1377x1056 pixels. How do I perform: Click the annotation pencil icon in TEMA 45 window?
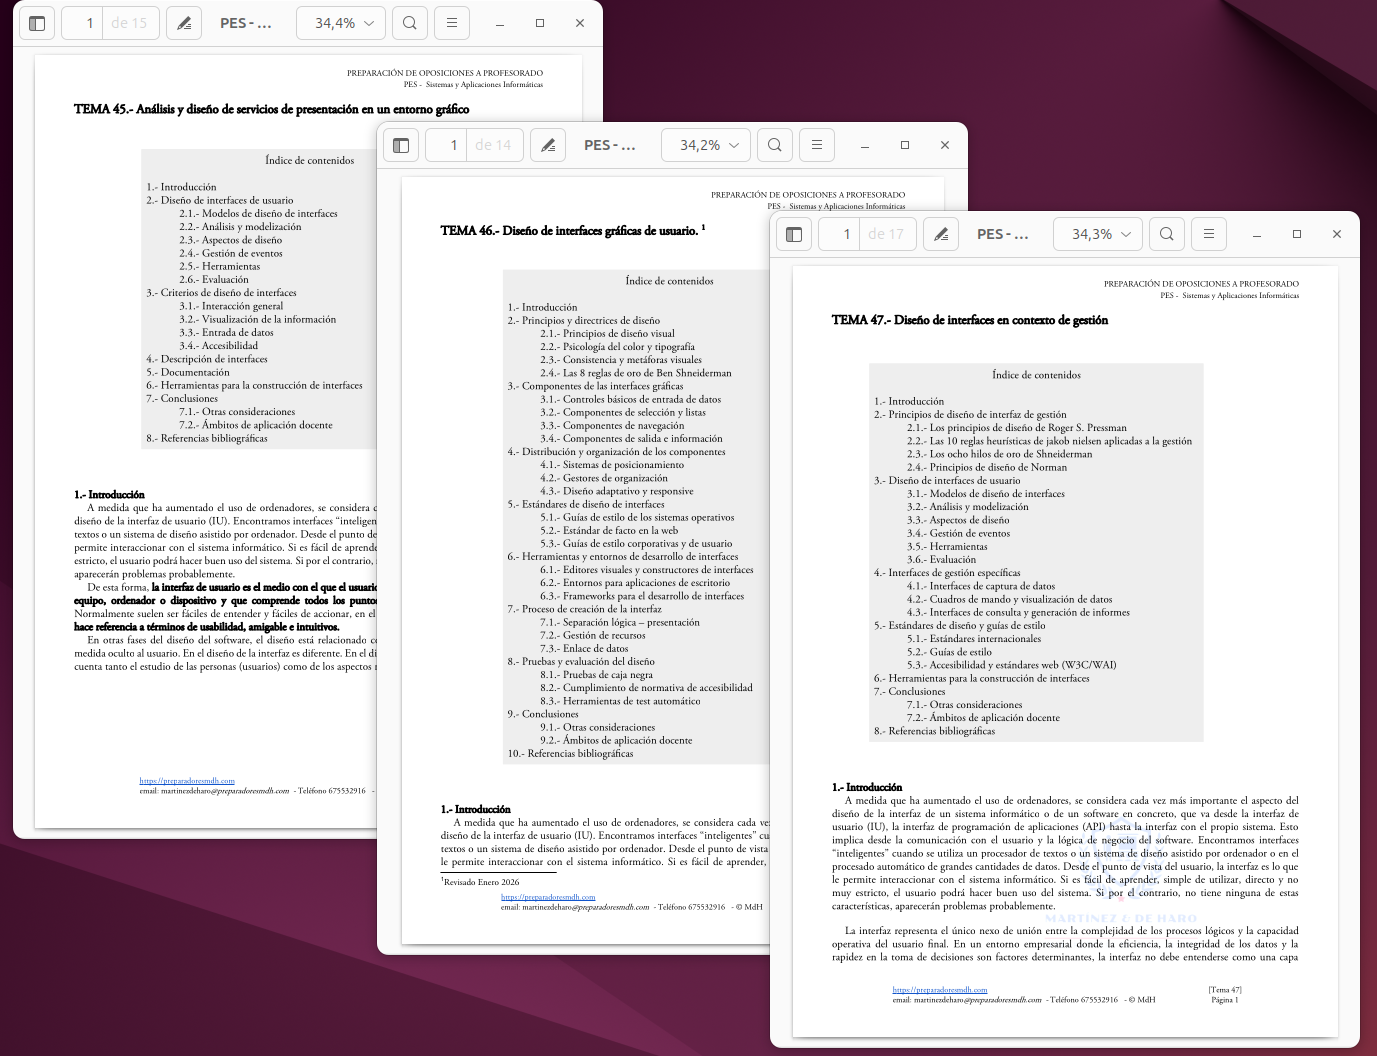[x=184, y=23]
